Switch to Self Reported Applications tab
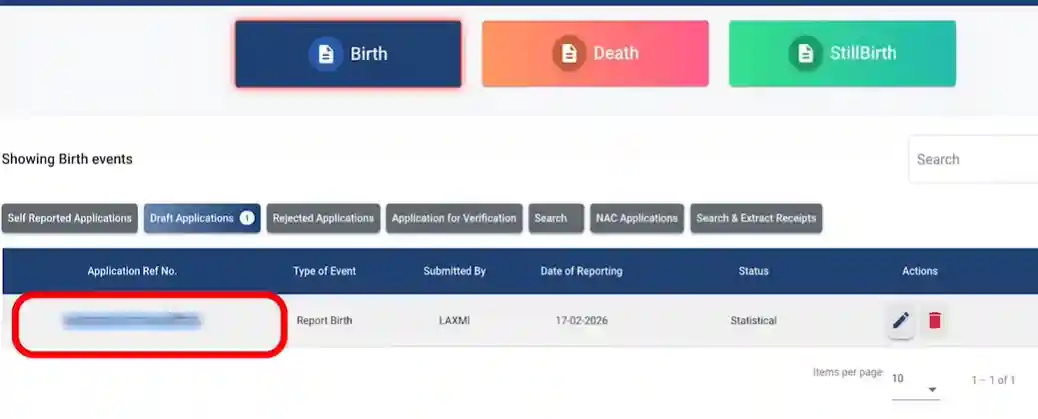The image size is (1038, 419). (70, 218)
